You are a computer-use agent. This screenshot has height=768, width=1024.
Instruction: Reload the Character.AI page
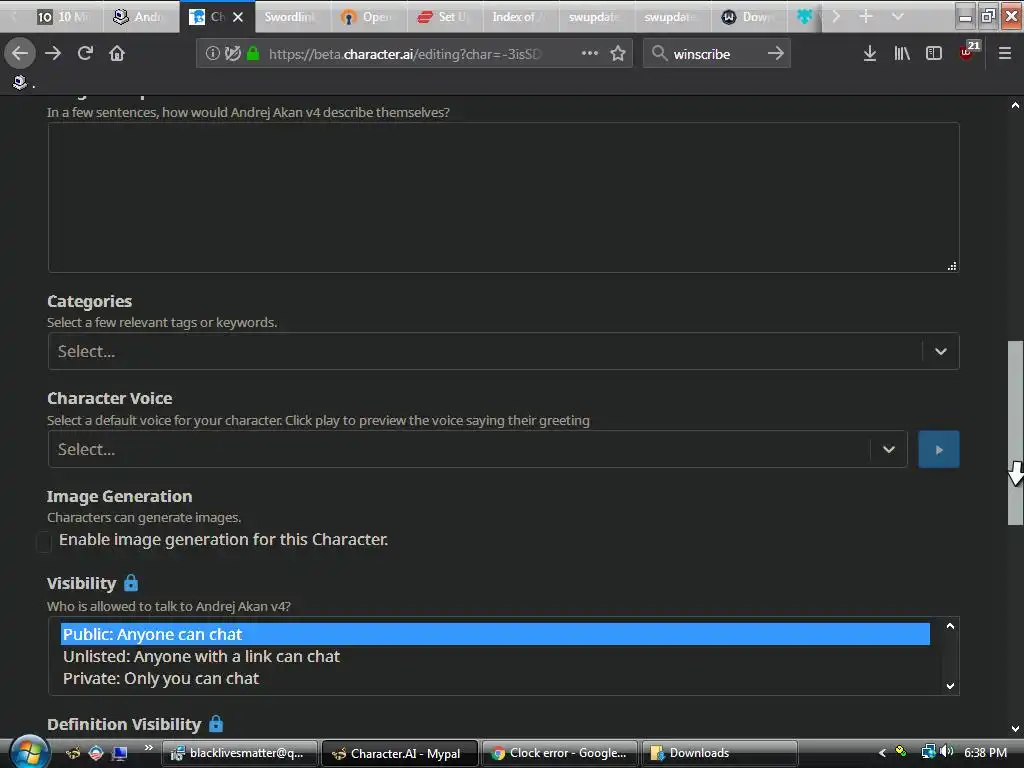coord(85,53)
